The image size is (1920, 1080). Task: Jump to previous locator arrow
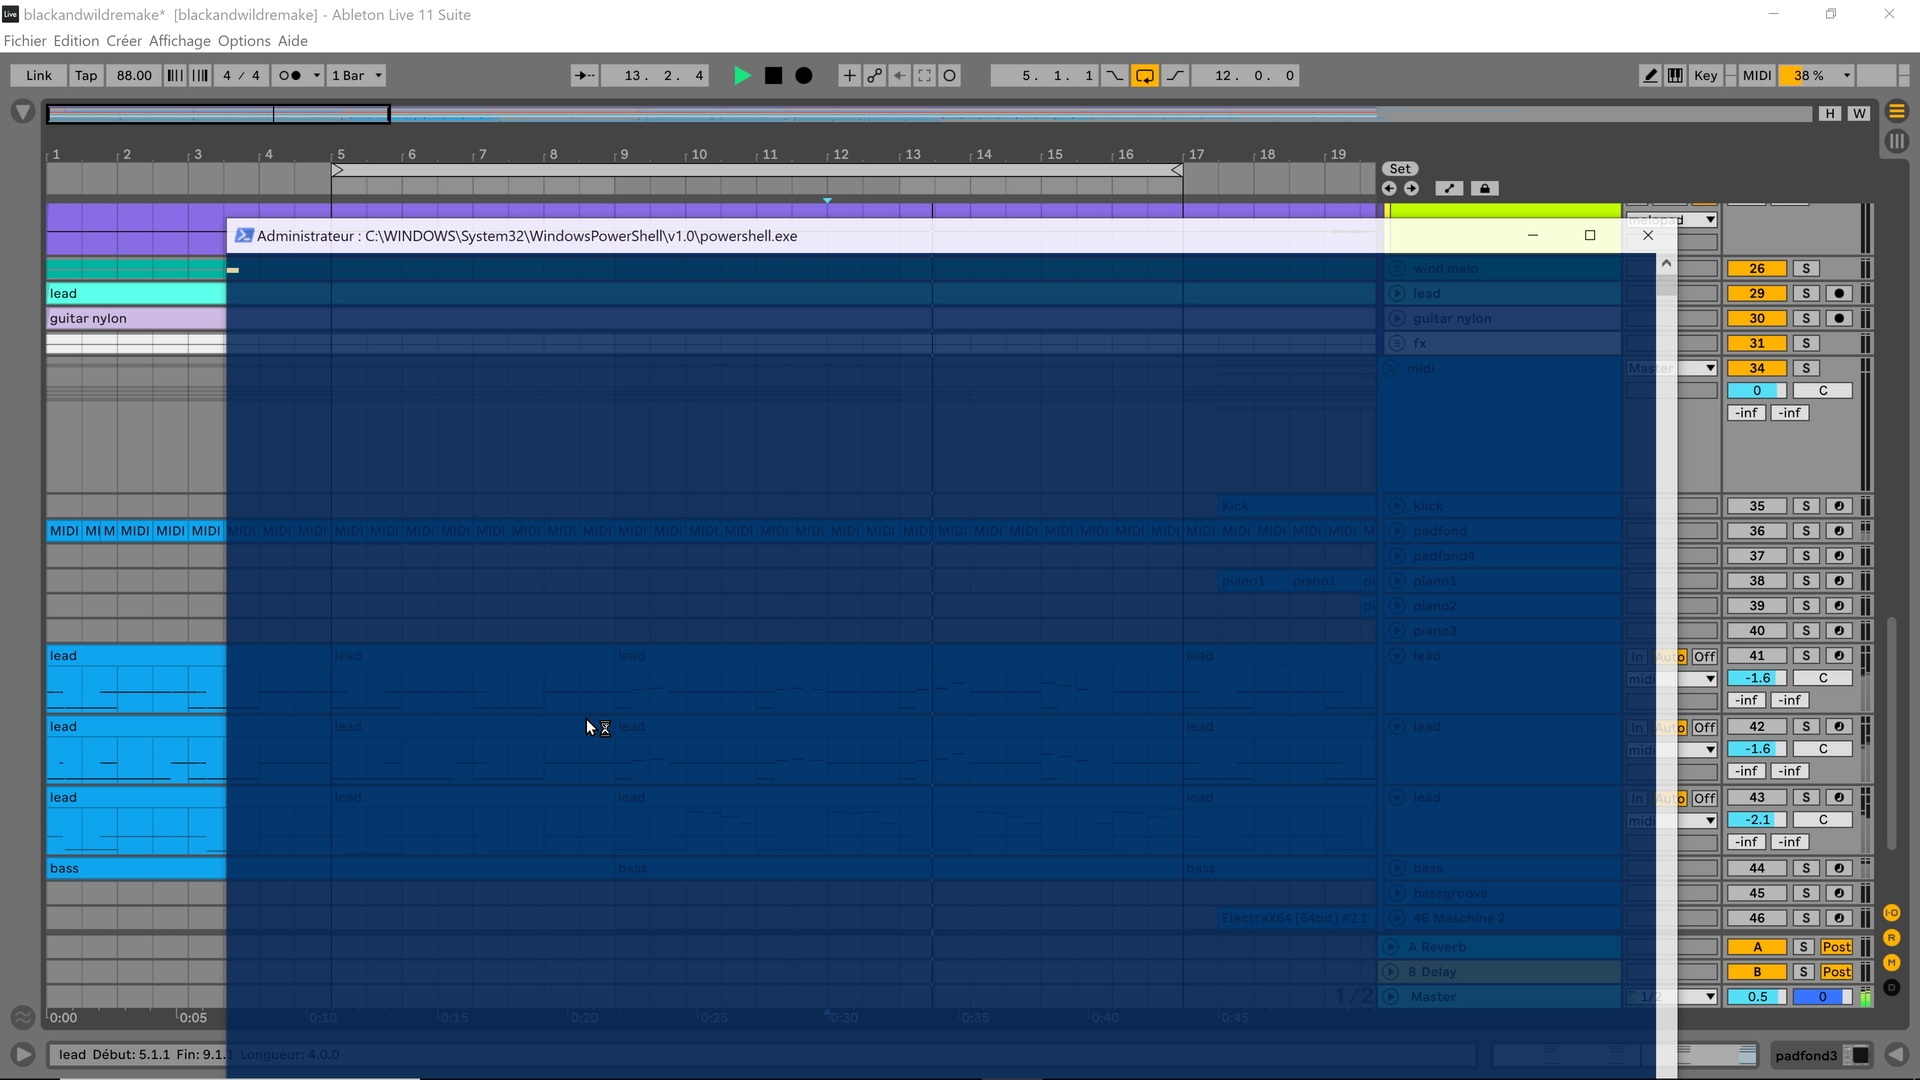1389,188
